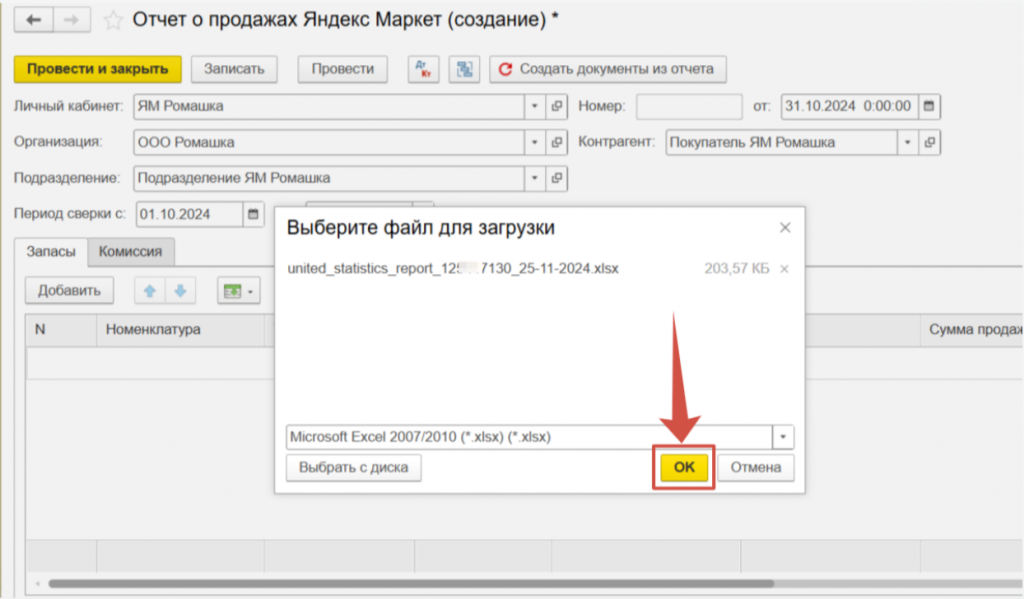Viewport: 1024px width, 599px height.
Task: Open the Организация record via open icon
Action: coord(557,142)
